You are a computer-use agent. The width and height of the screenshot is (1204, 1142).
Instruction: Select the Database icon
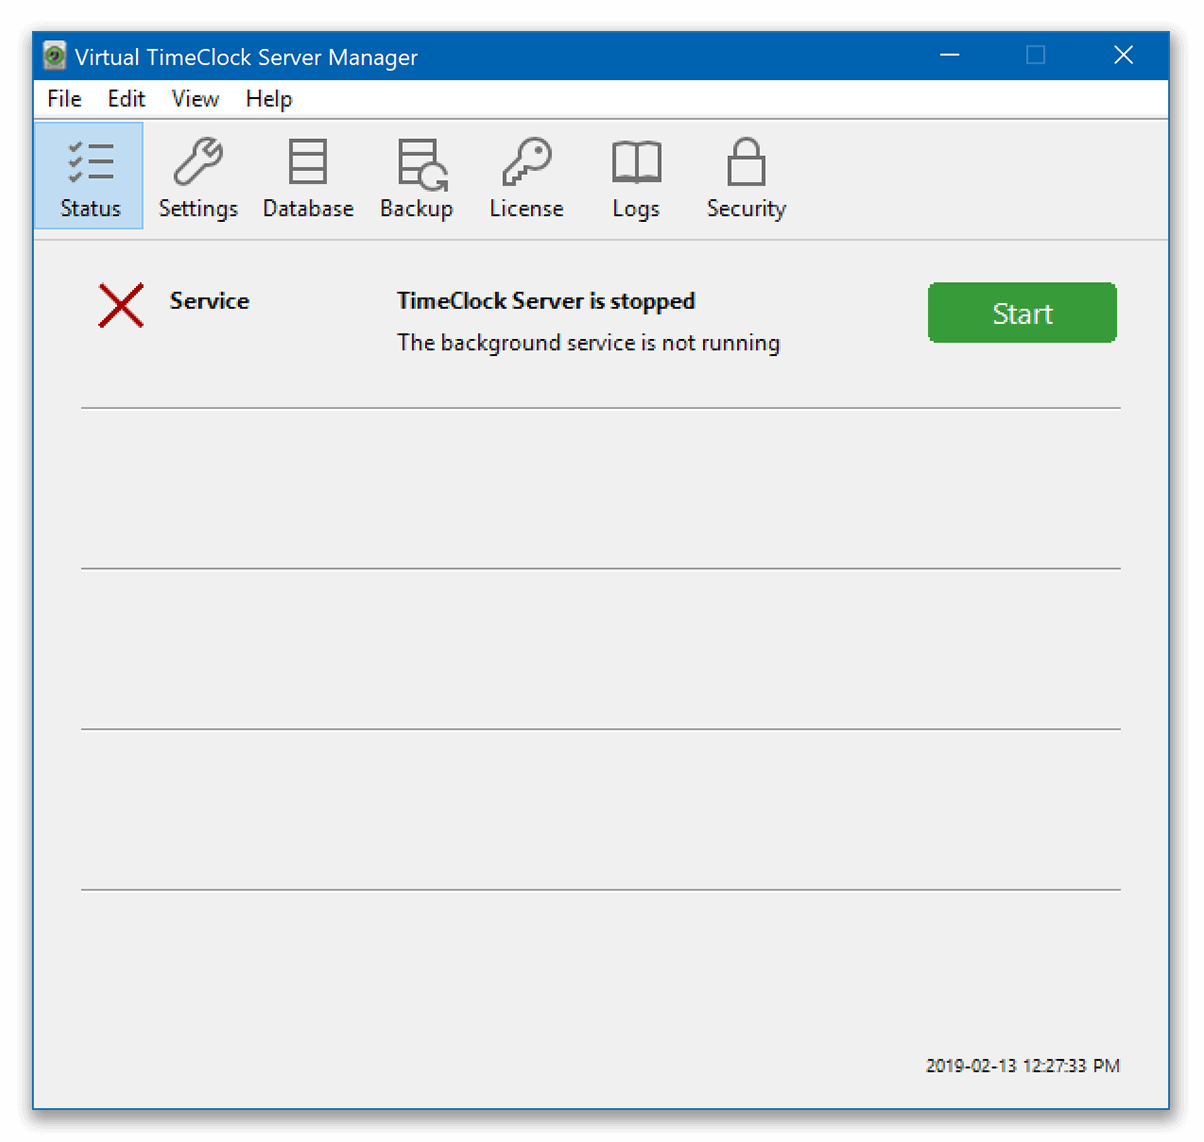click(307, 176)
